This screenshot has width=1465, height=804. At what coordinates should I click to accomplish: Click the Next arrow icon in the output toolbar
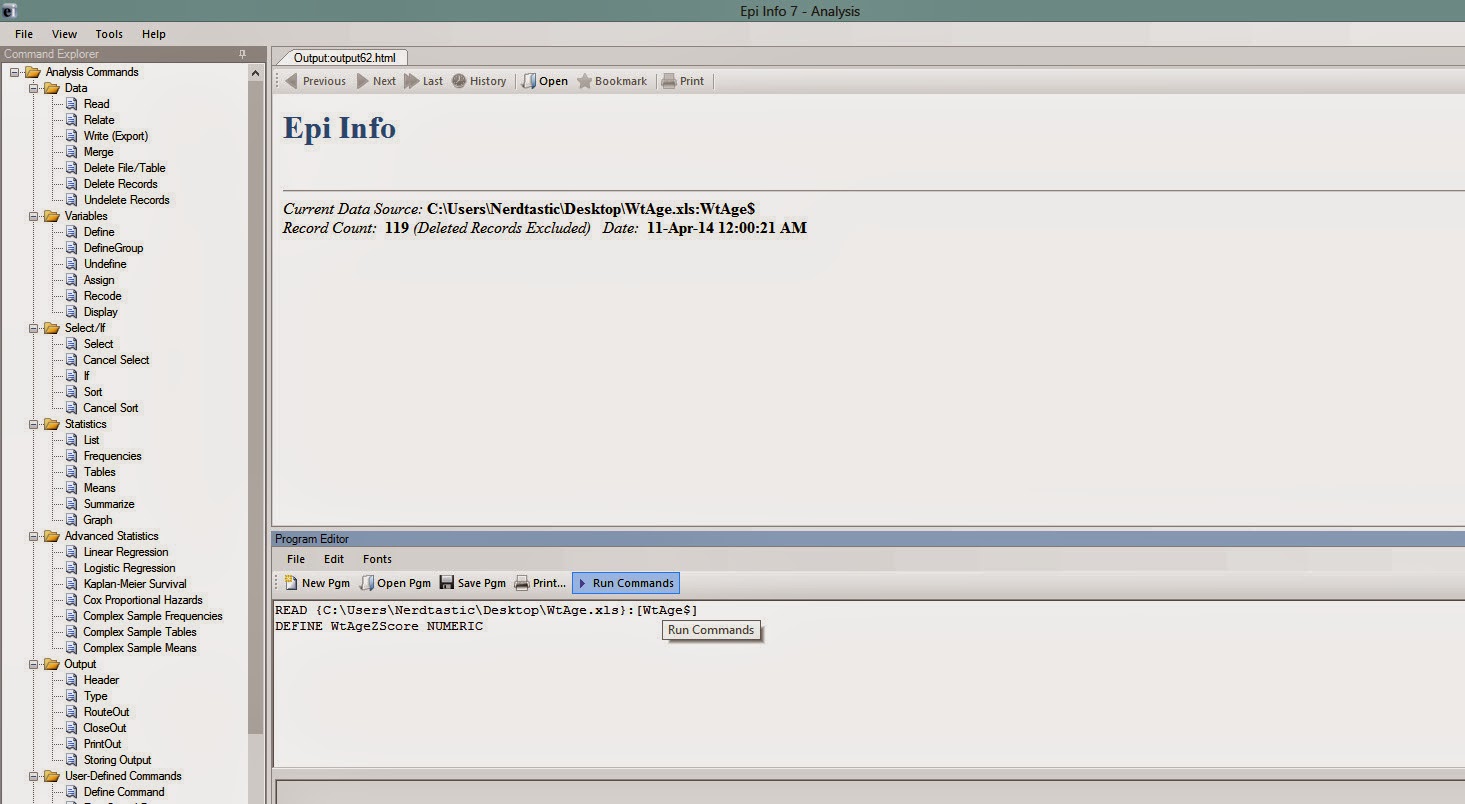point(363,81)
